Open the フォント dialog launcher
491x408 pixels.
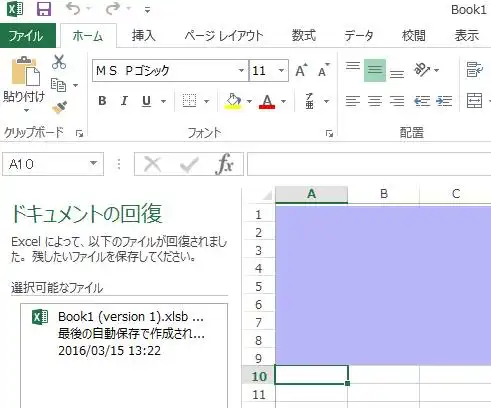coord(329,134)
